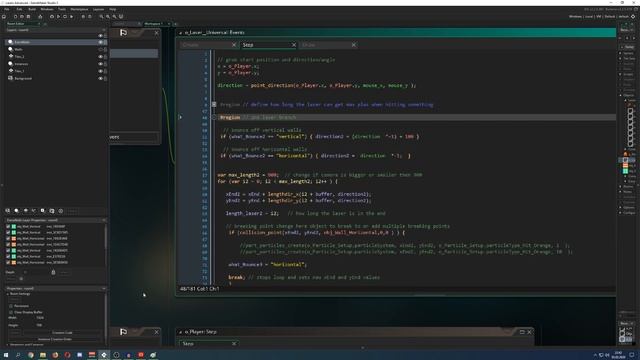Click the create asset layer icon
The height and width of the screenshot is (360, 640).
click(x=43, y=211)
